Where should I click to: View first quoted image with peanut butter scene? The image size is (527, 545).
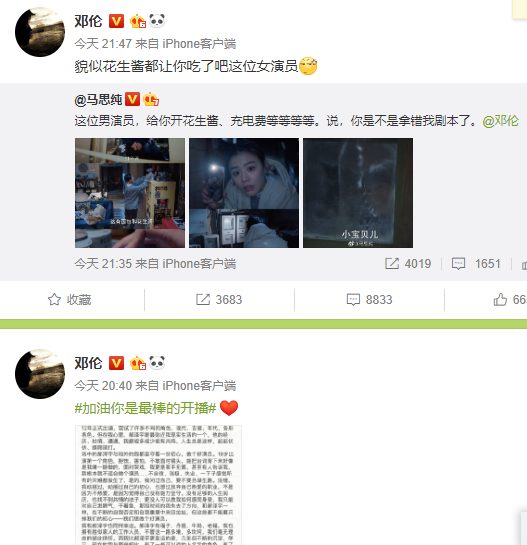point(130,193)
